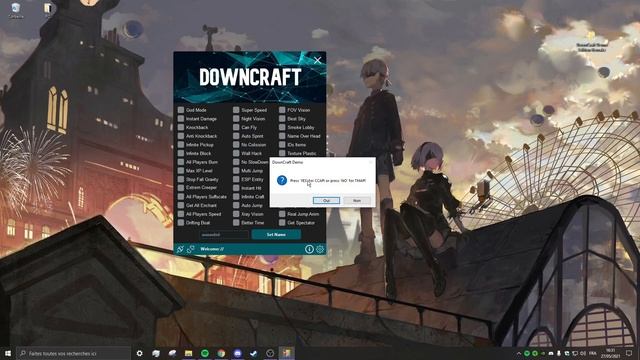Toggle the Wall Hack checkbox
This screenshot has width=640, height=360.
point(236,153)
